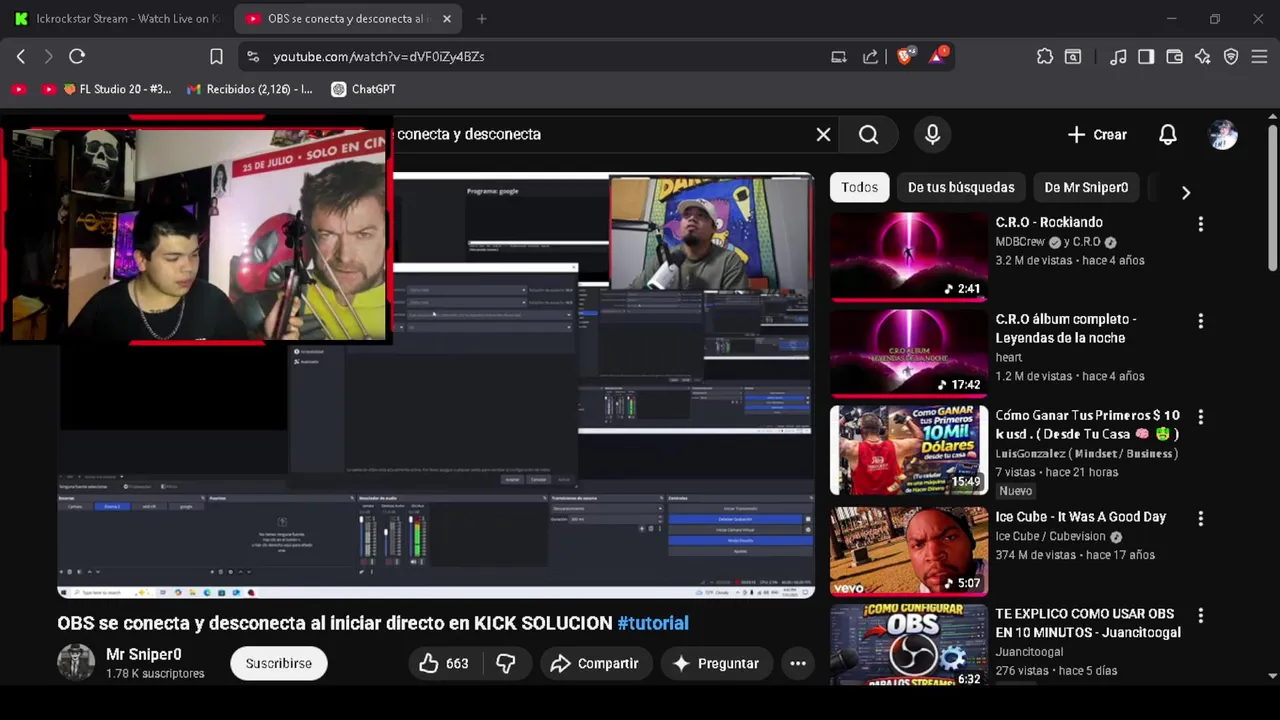Open Brave VPN shield icon

[x=1231, y=57]
